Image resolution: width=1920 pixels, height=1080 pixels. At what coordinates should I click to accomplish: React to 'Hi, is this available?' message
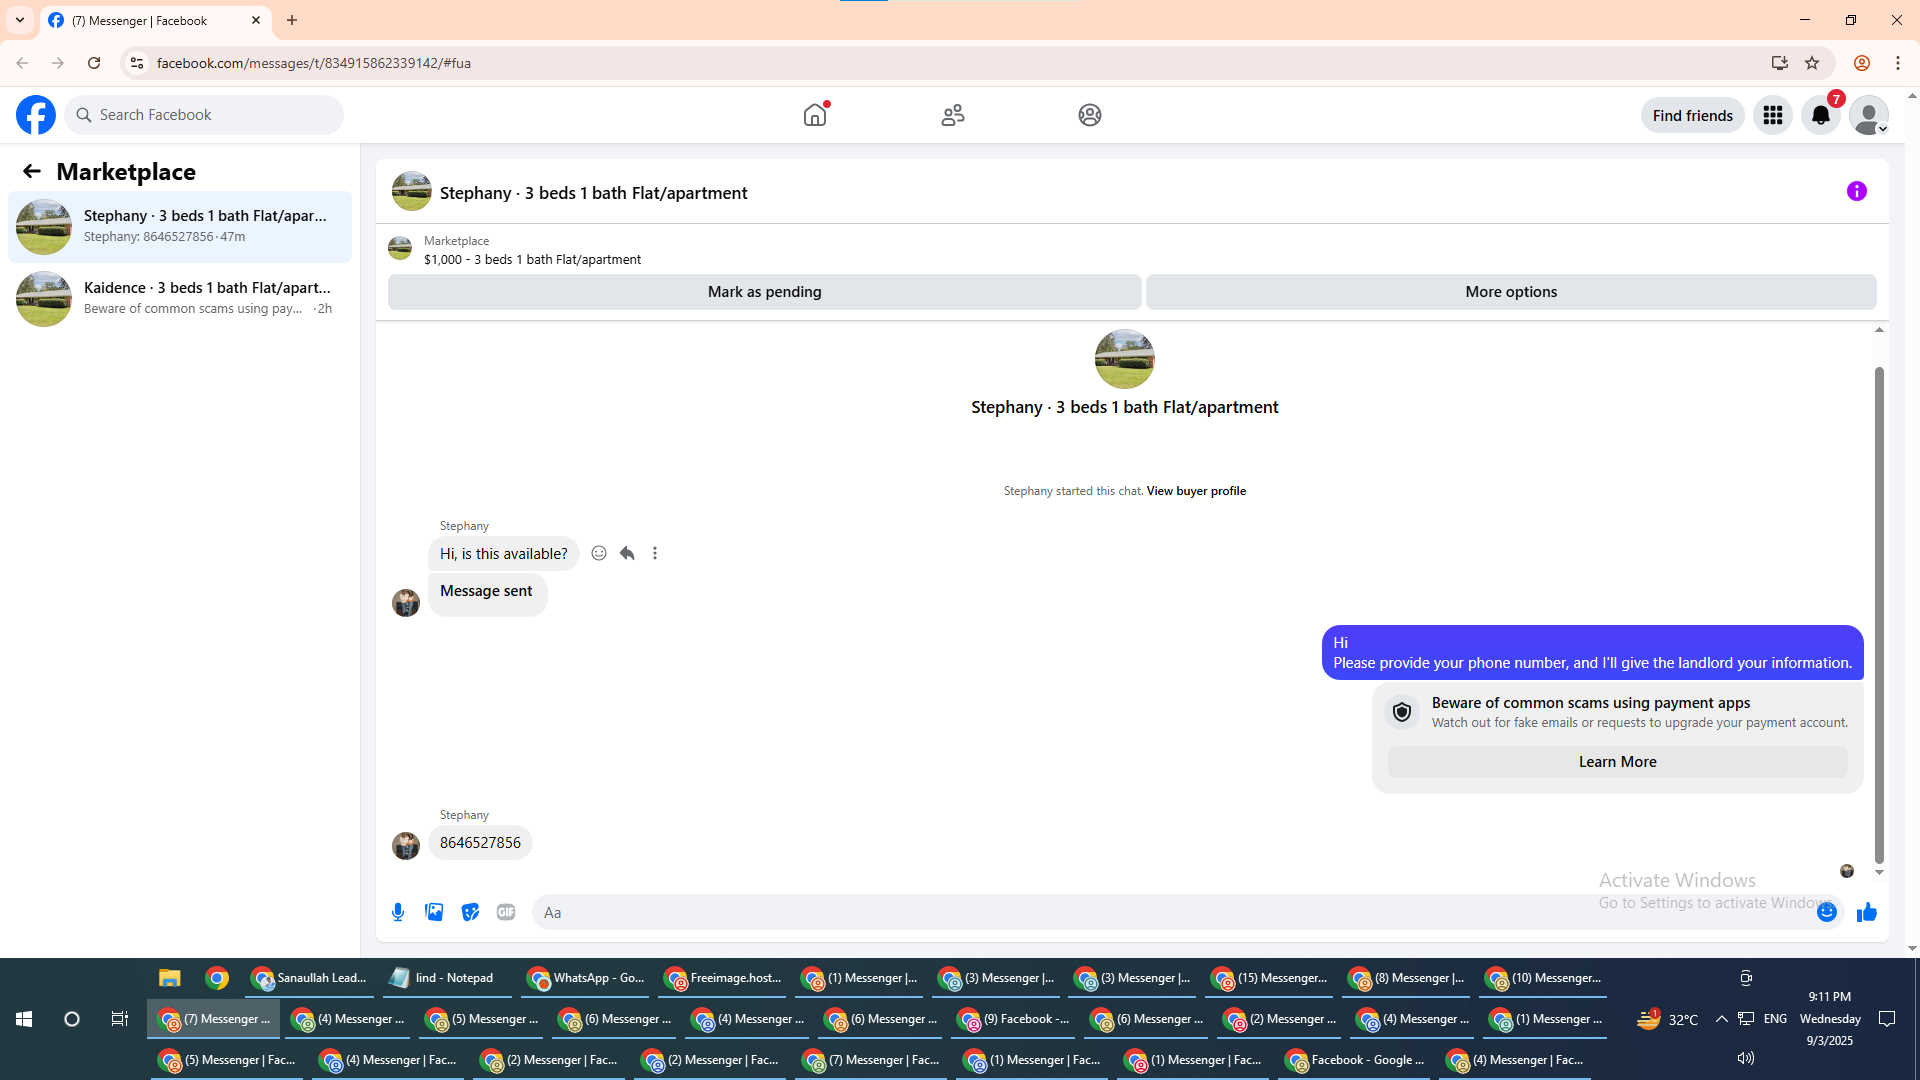coord(599,553)
